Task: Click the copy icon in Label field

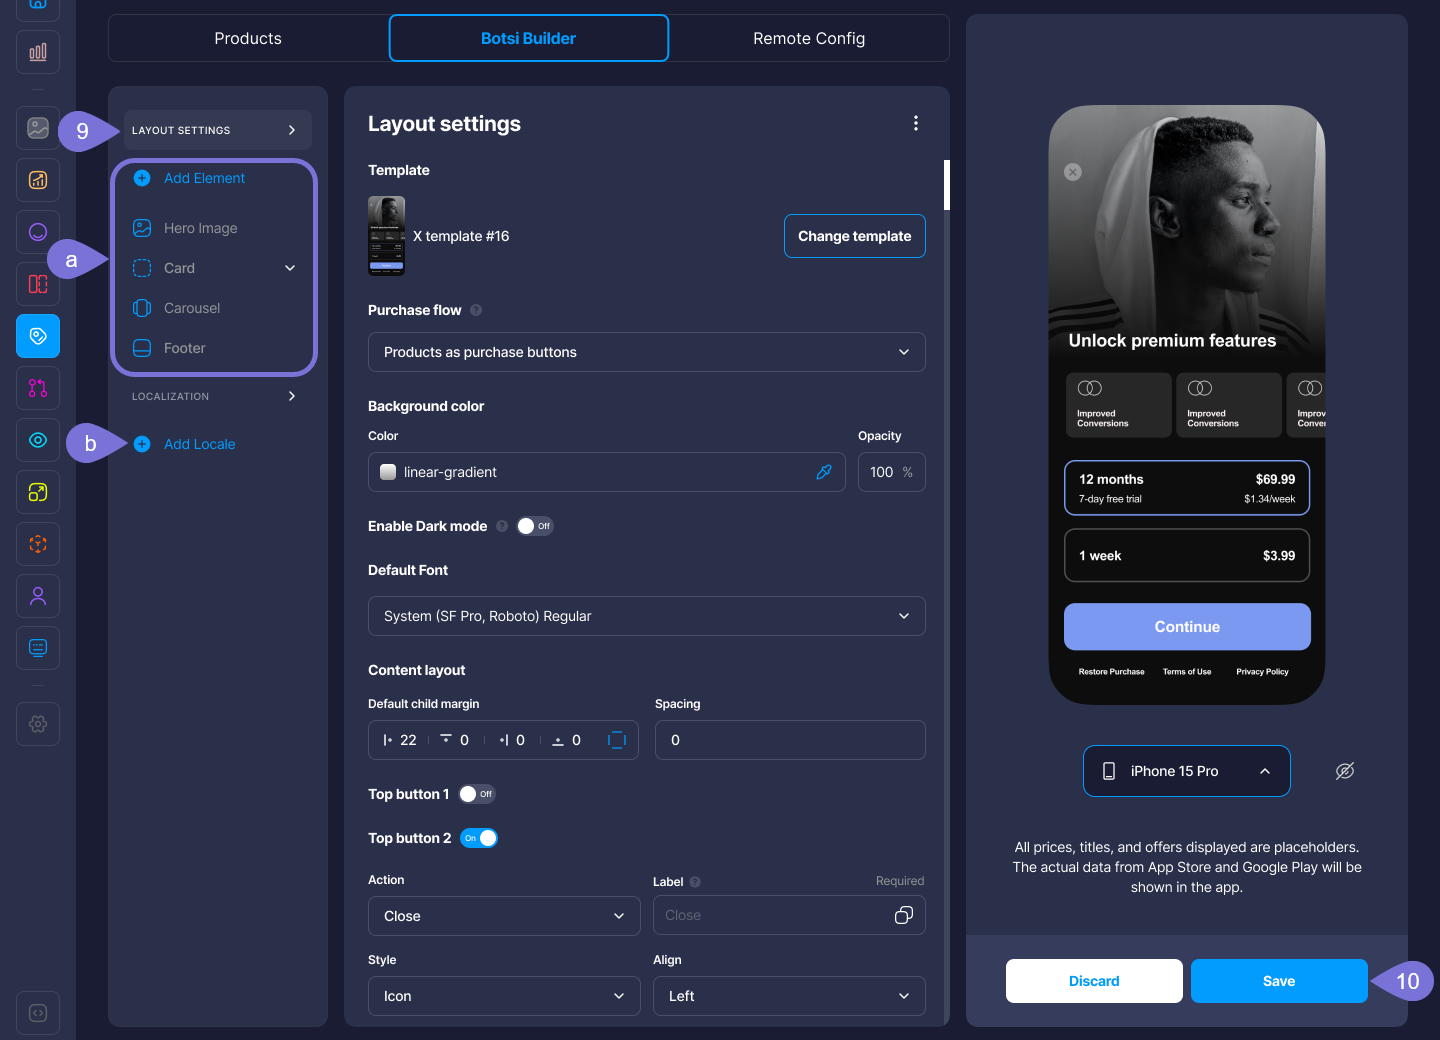Action: click(903, 915)
